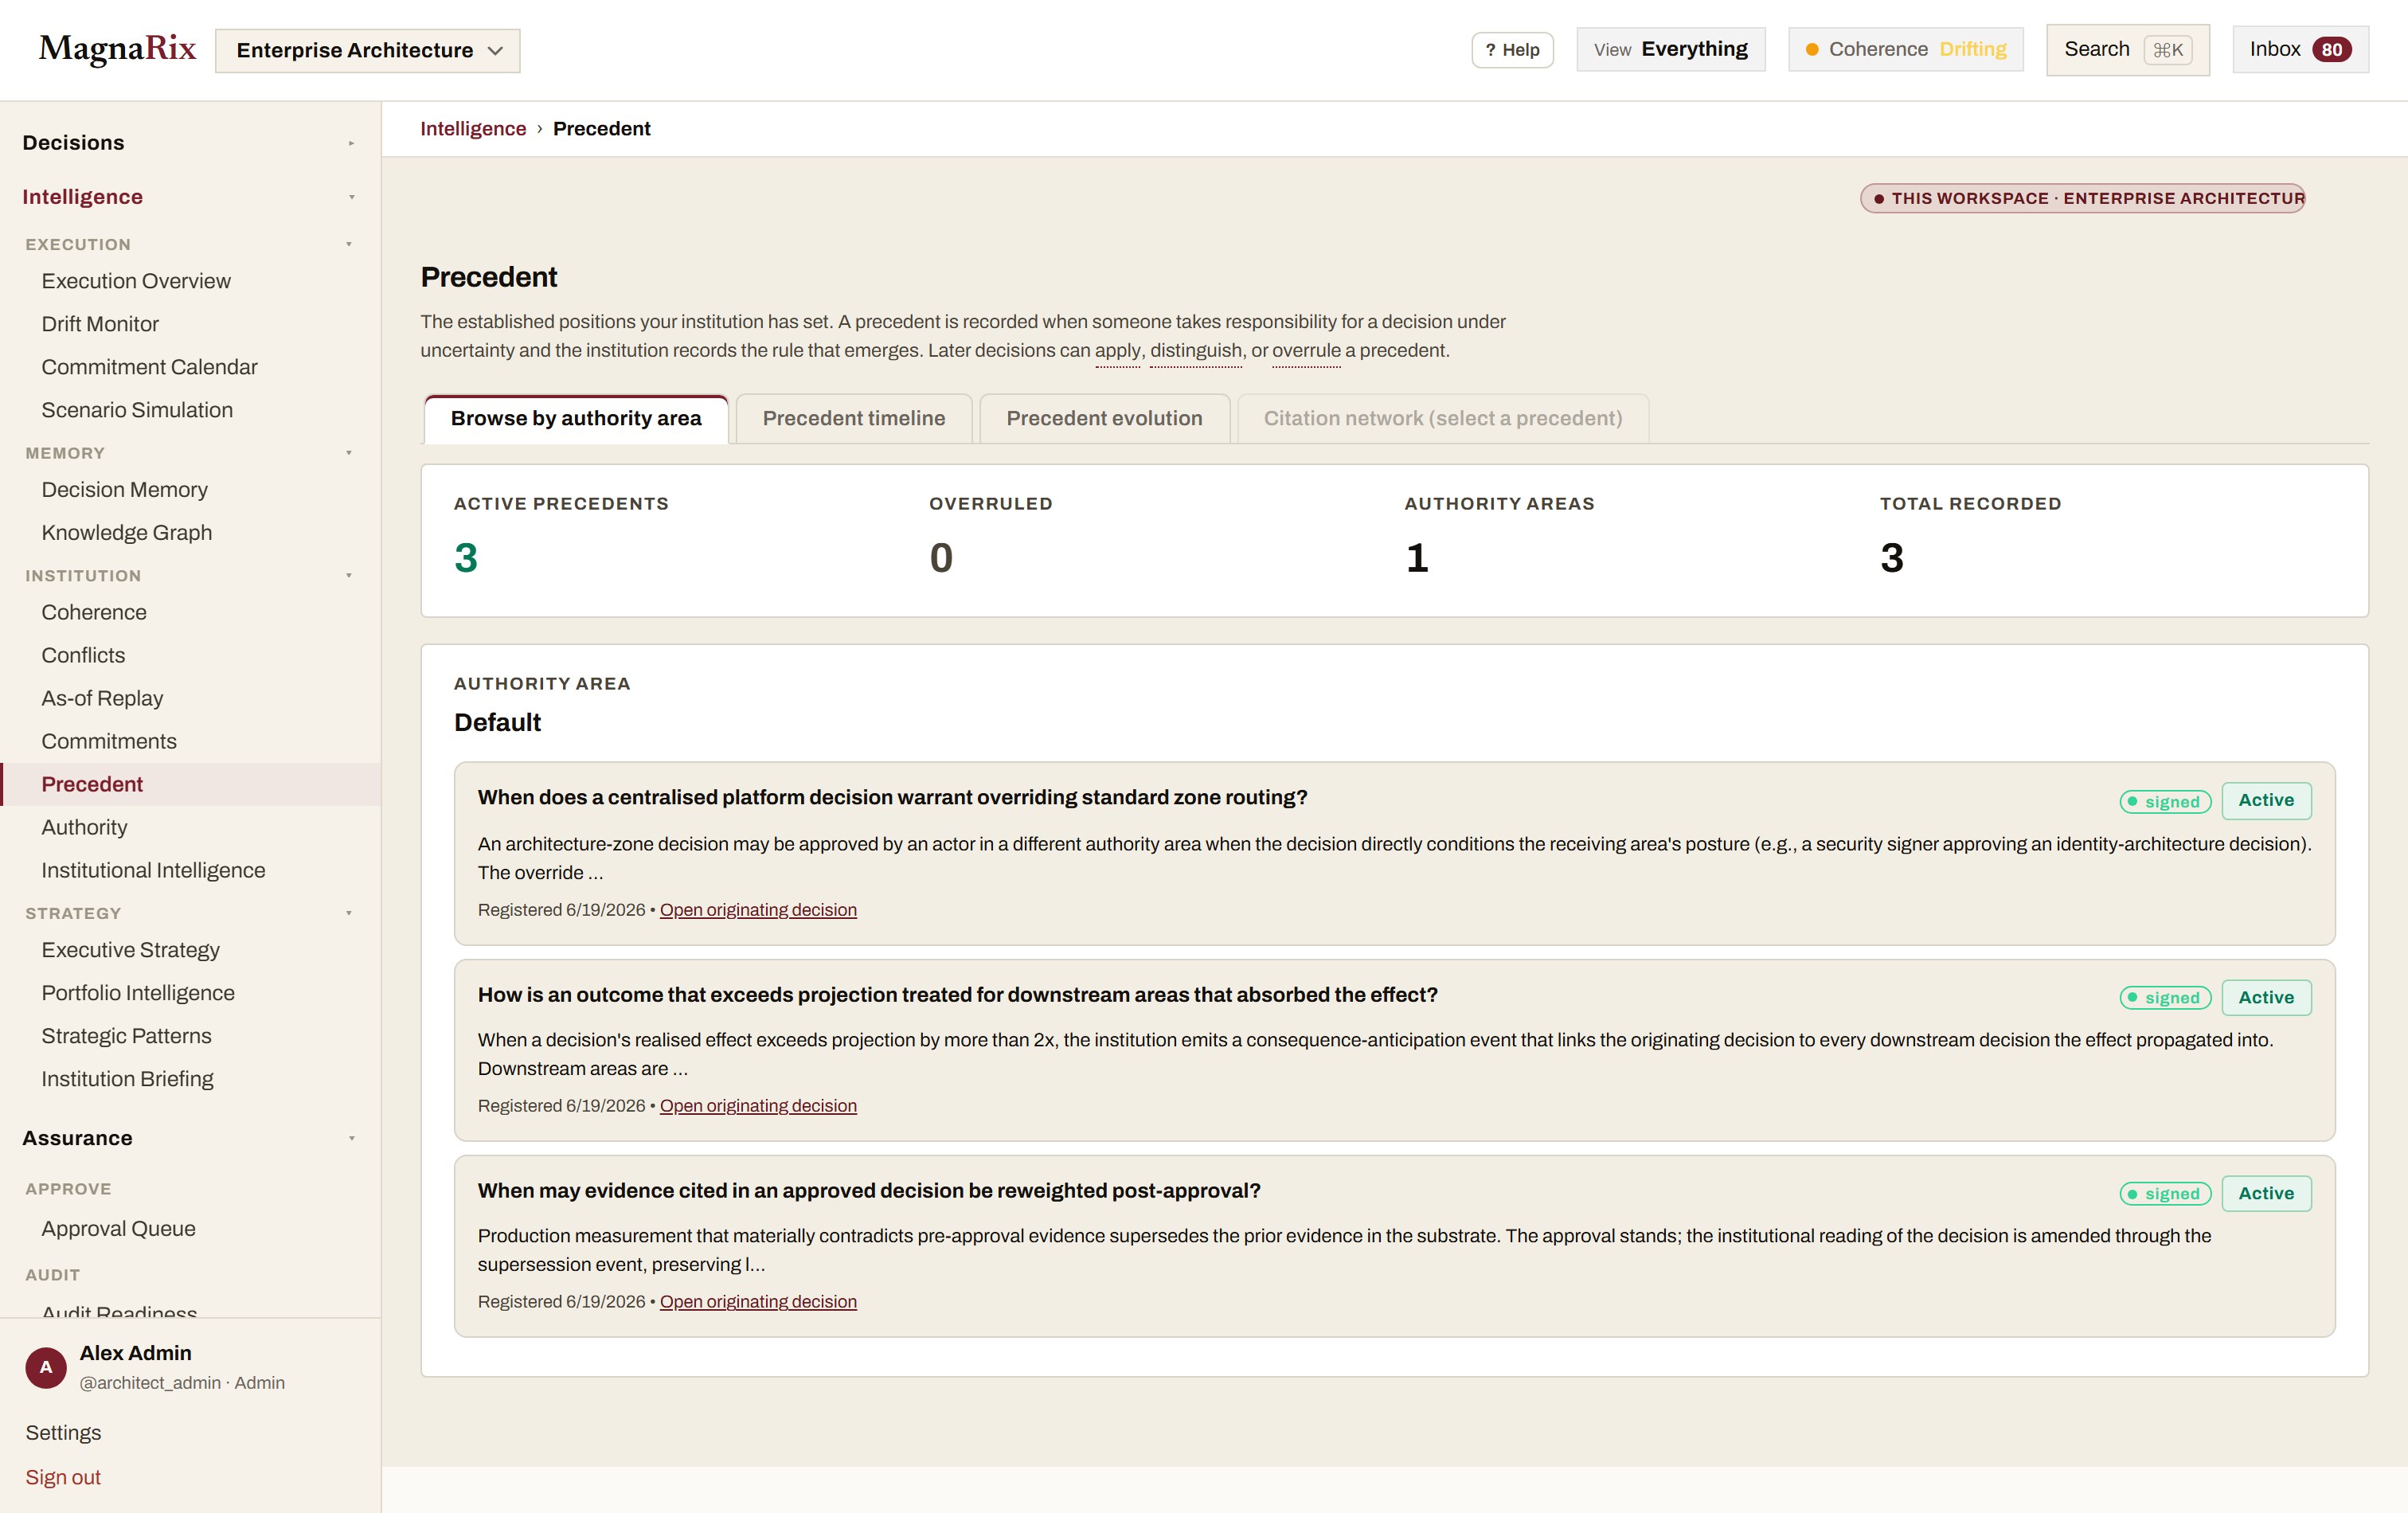Collapse the Execution subsection arrow
This screenshot has height=1513, width=2408.
click(349, 244)
